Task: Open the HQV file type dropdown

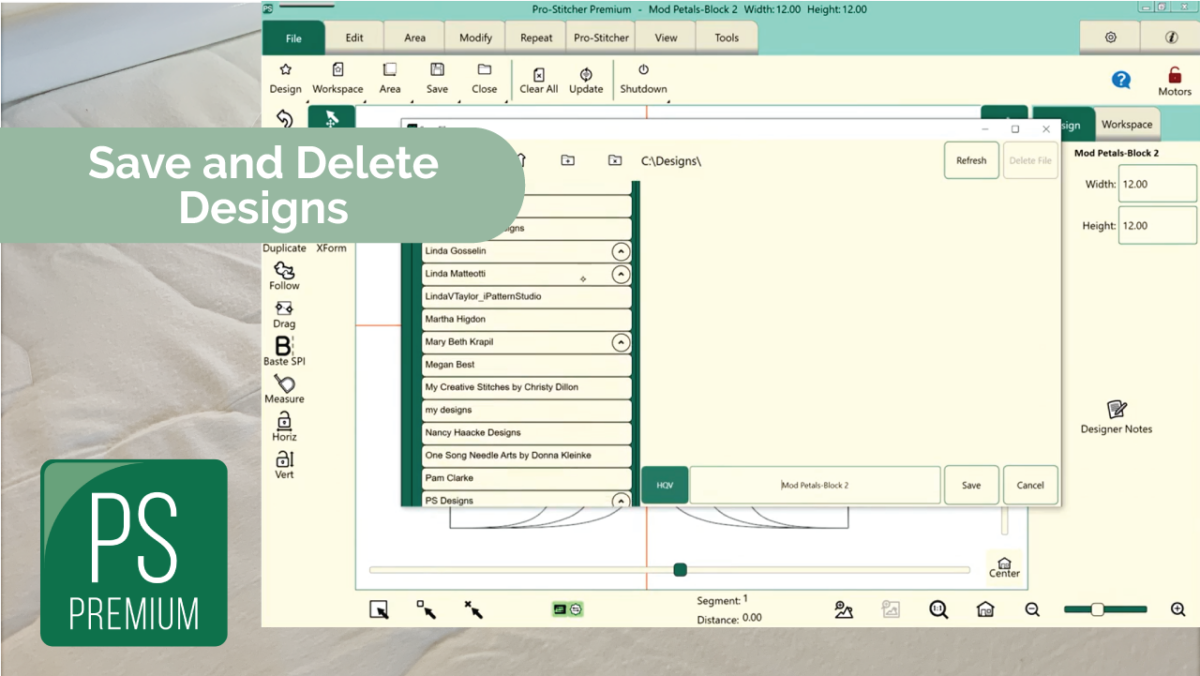Action: pos(663,484)
